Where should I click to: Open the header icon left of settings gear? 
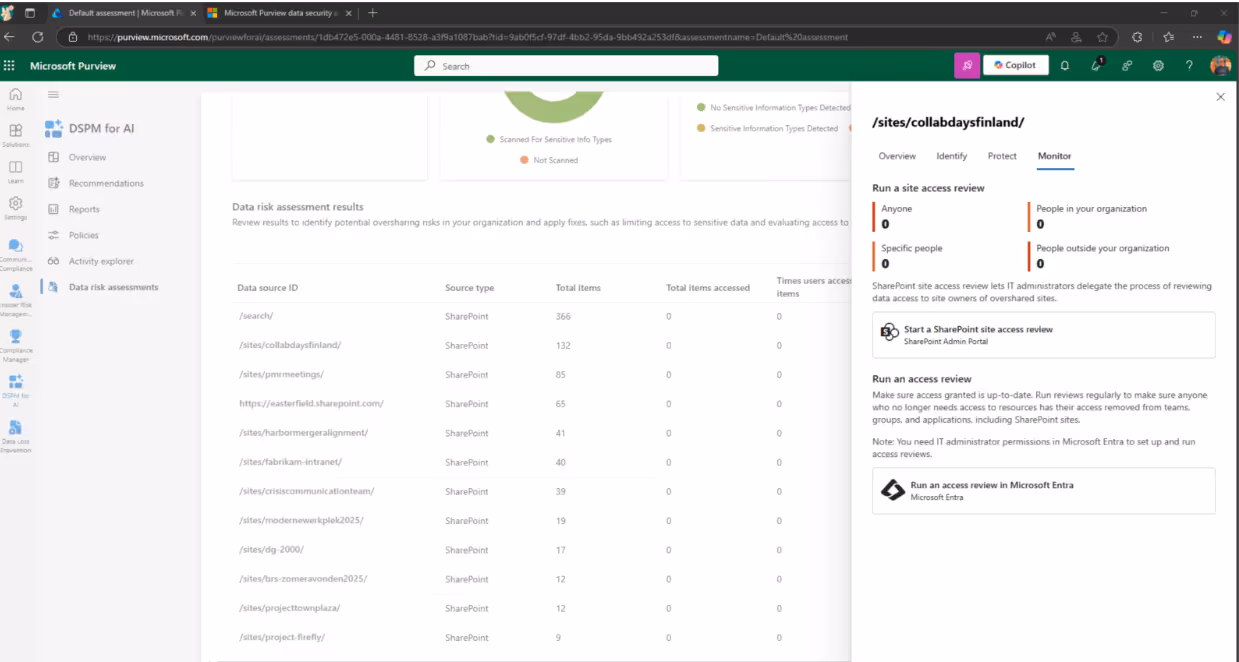point(1127,65)
